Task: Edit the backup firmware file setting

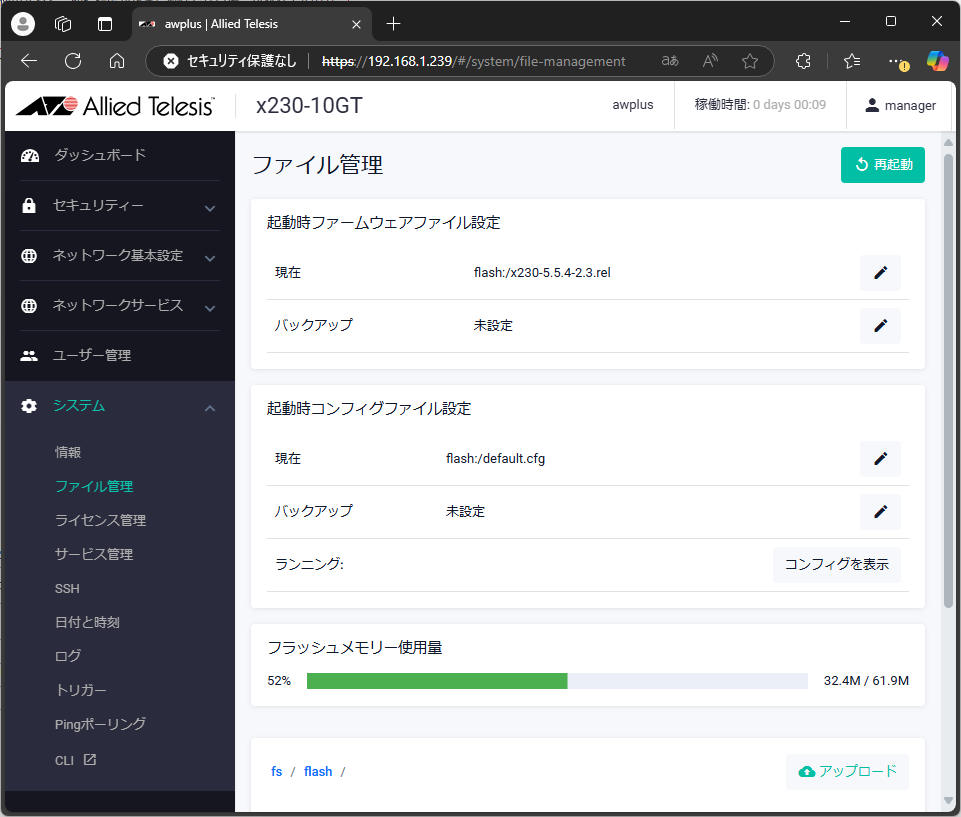Action: (x=880, y=325)
